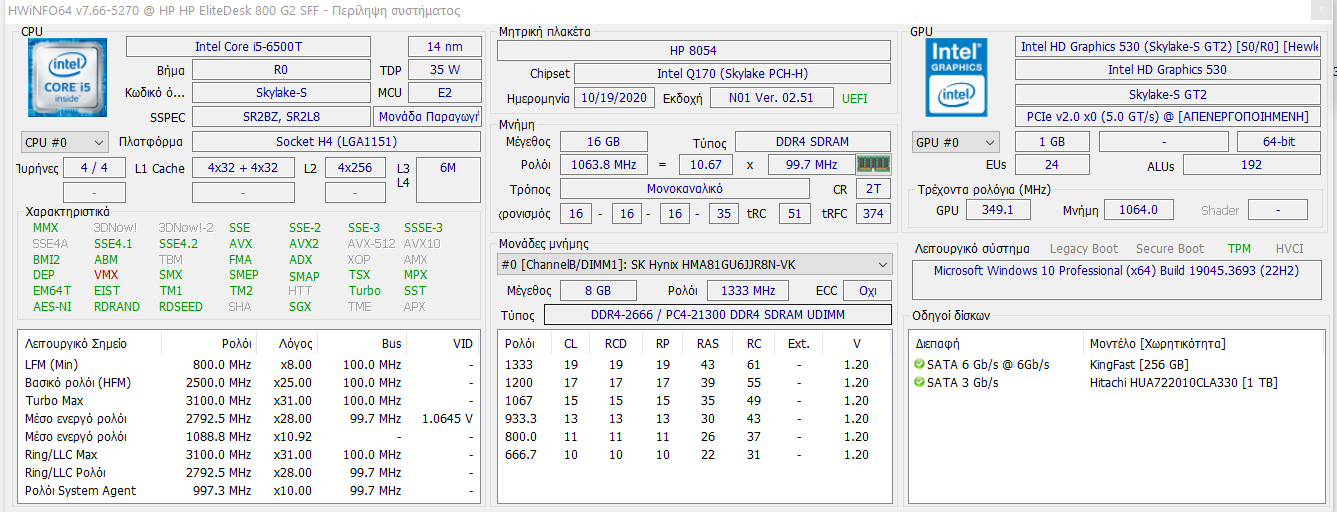The image size is (1337, 512).
Task: Click the 35 W TDP value
Action: [445, 70]
